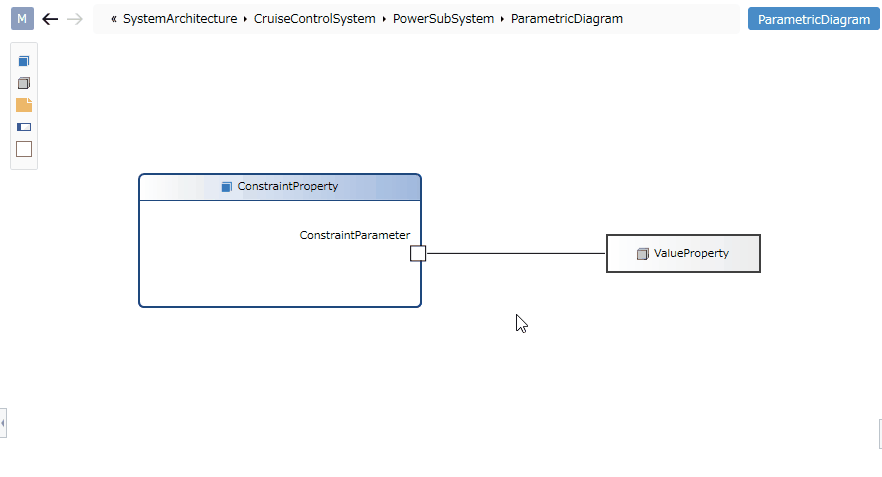
Task: Select the orange note tool
Action: click(x=24, y=105)
